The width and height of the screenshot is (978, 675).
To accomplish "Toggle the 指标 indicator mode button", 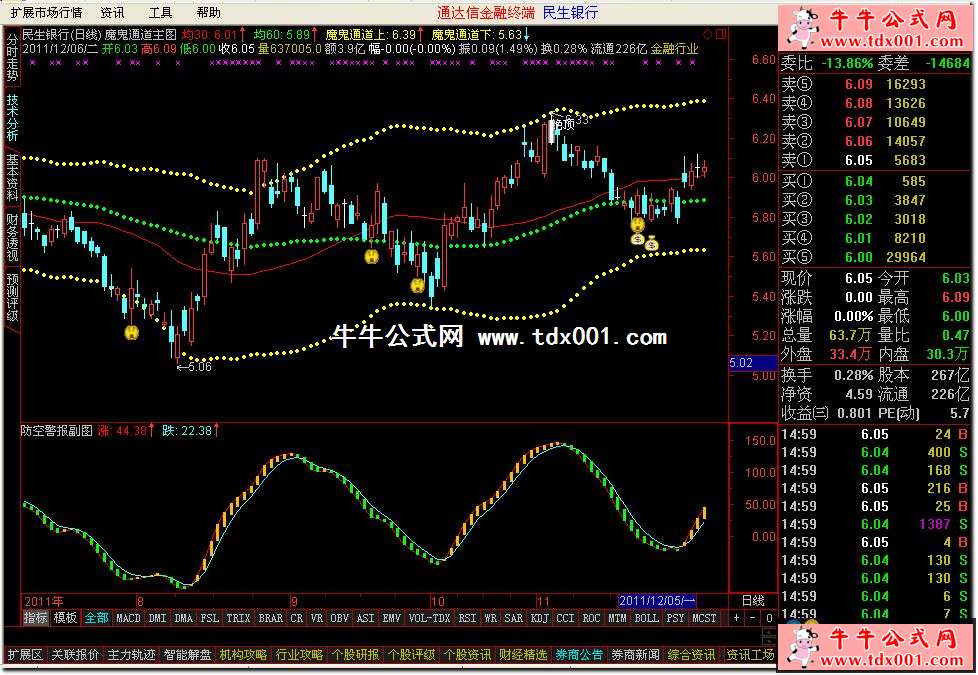I will [x=35, y=619].
